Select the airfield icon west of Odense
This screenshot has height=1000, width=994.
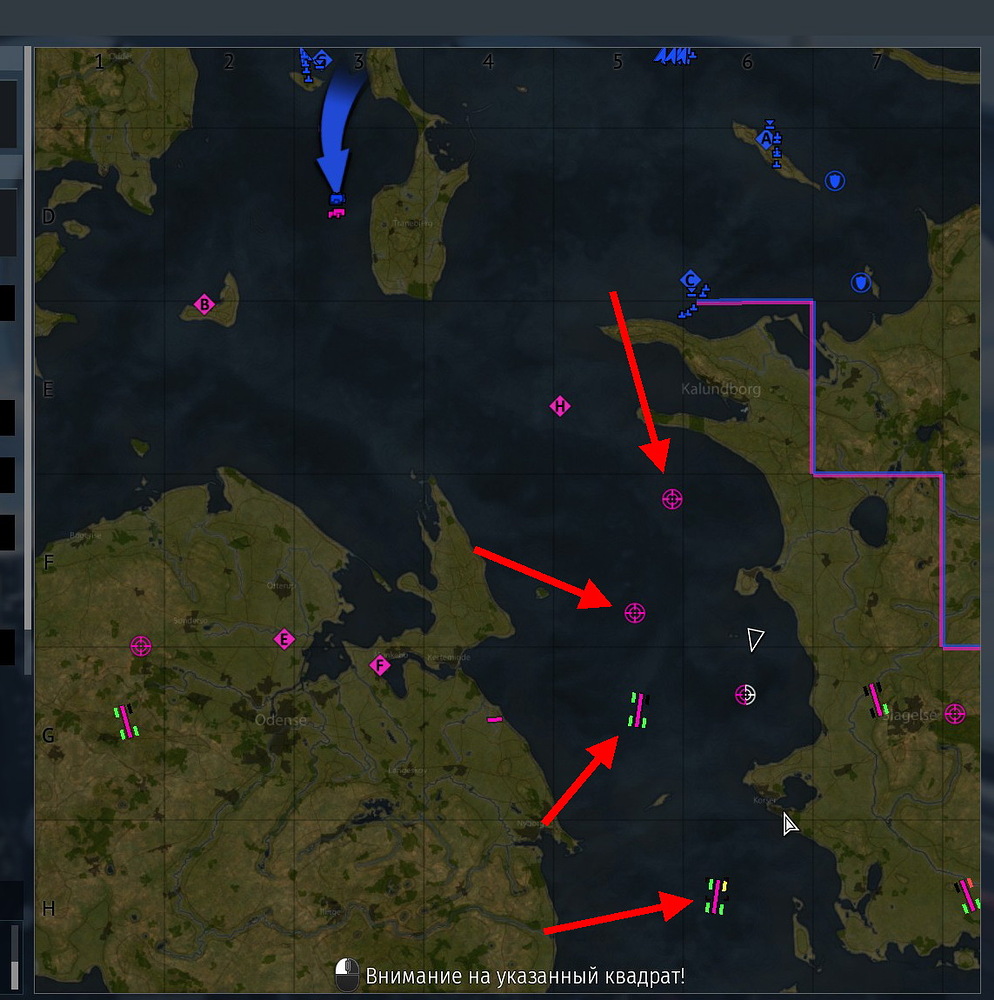pos(126,721)
